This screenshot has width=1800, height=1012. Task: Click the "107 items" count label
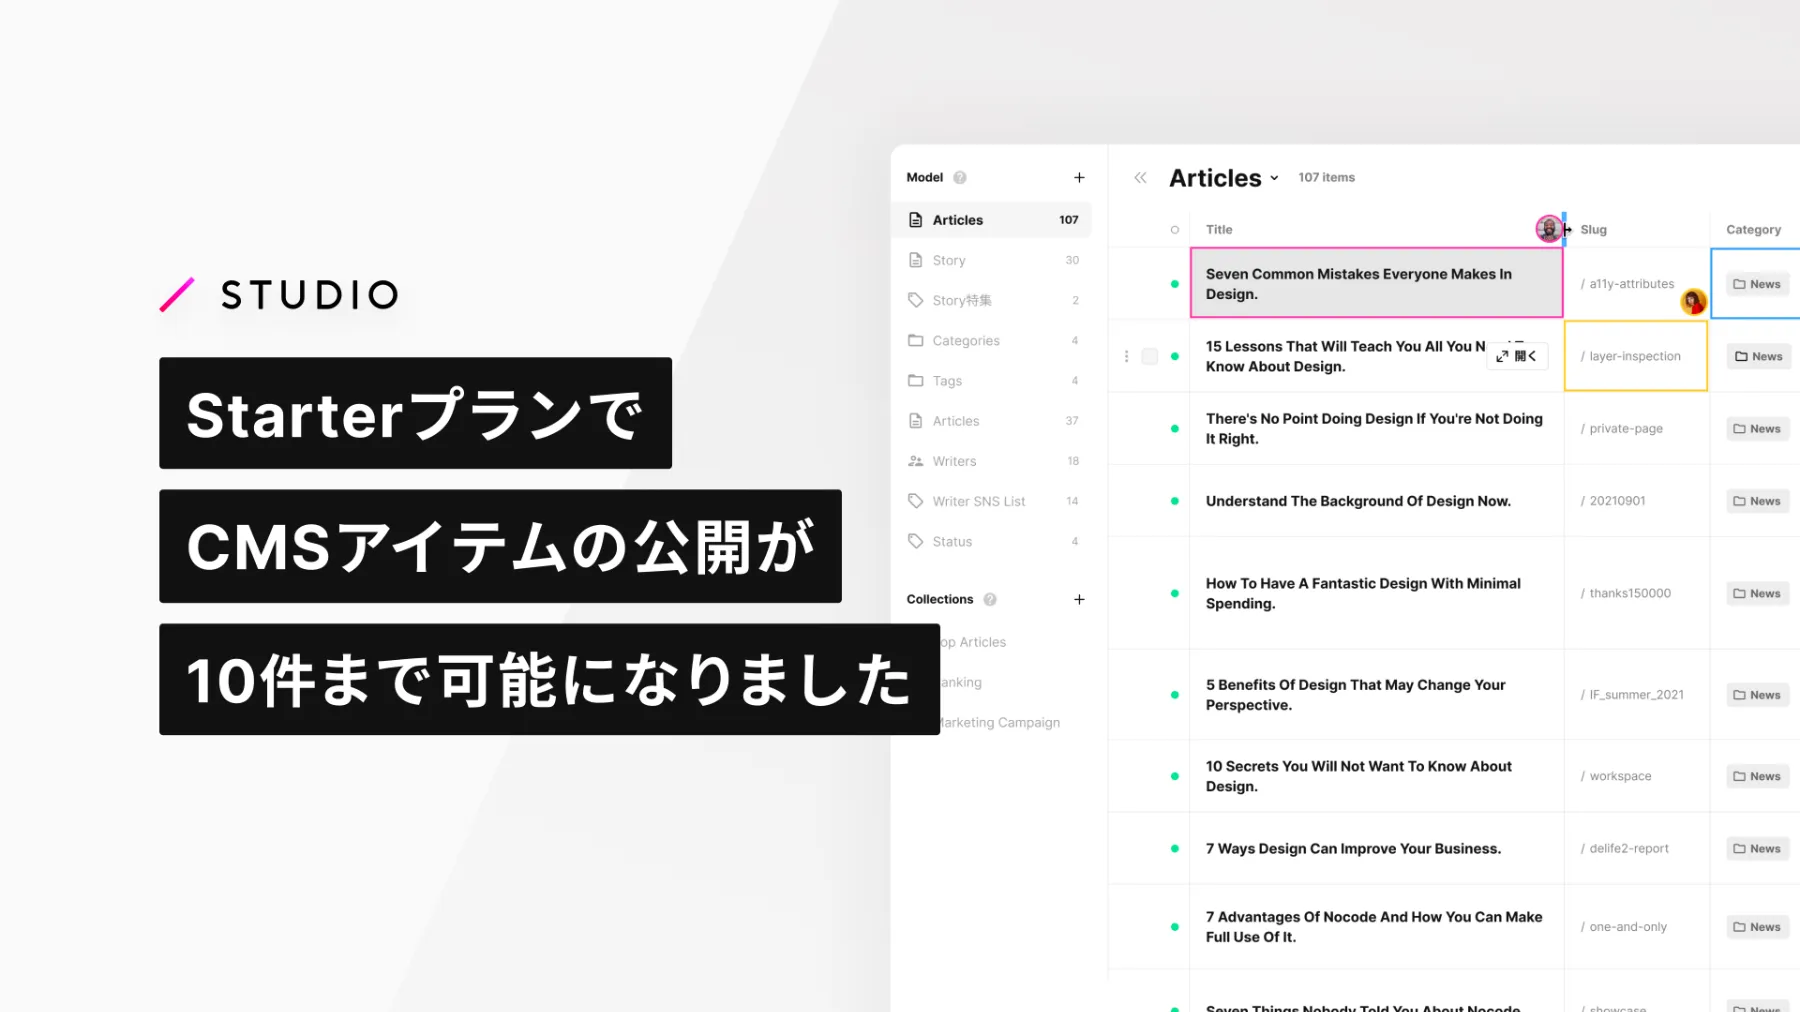click(1326, 178)
